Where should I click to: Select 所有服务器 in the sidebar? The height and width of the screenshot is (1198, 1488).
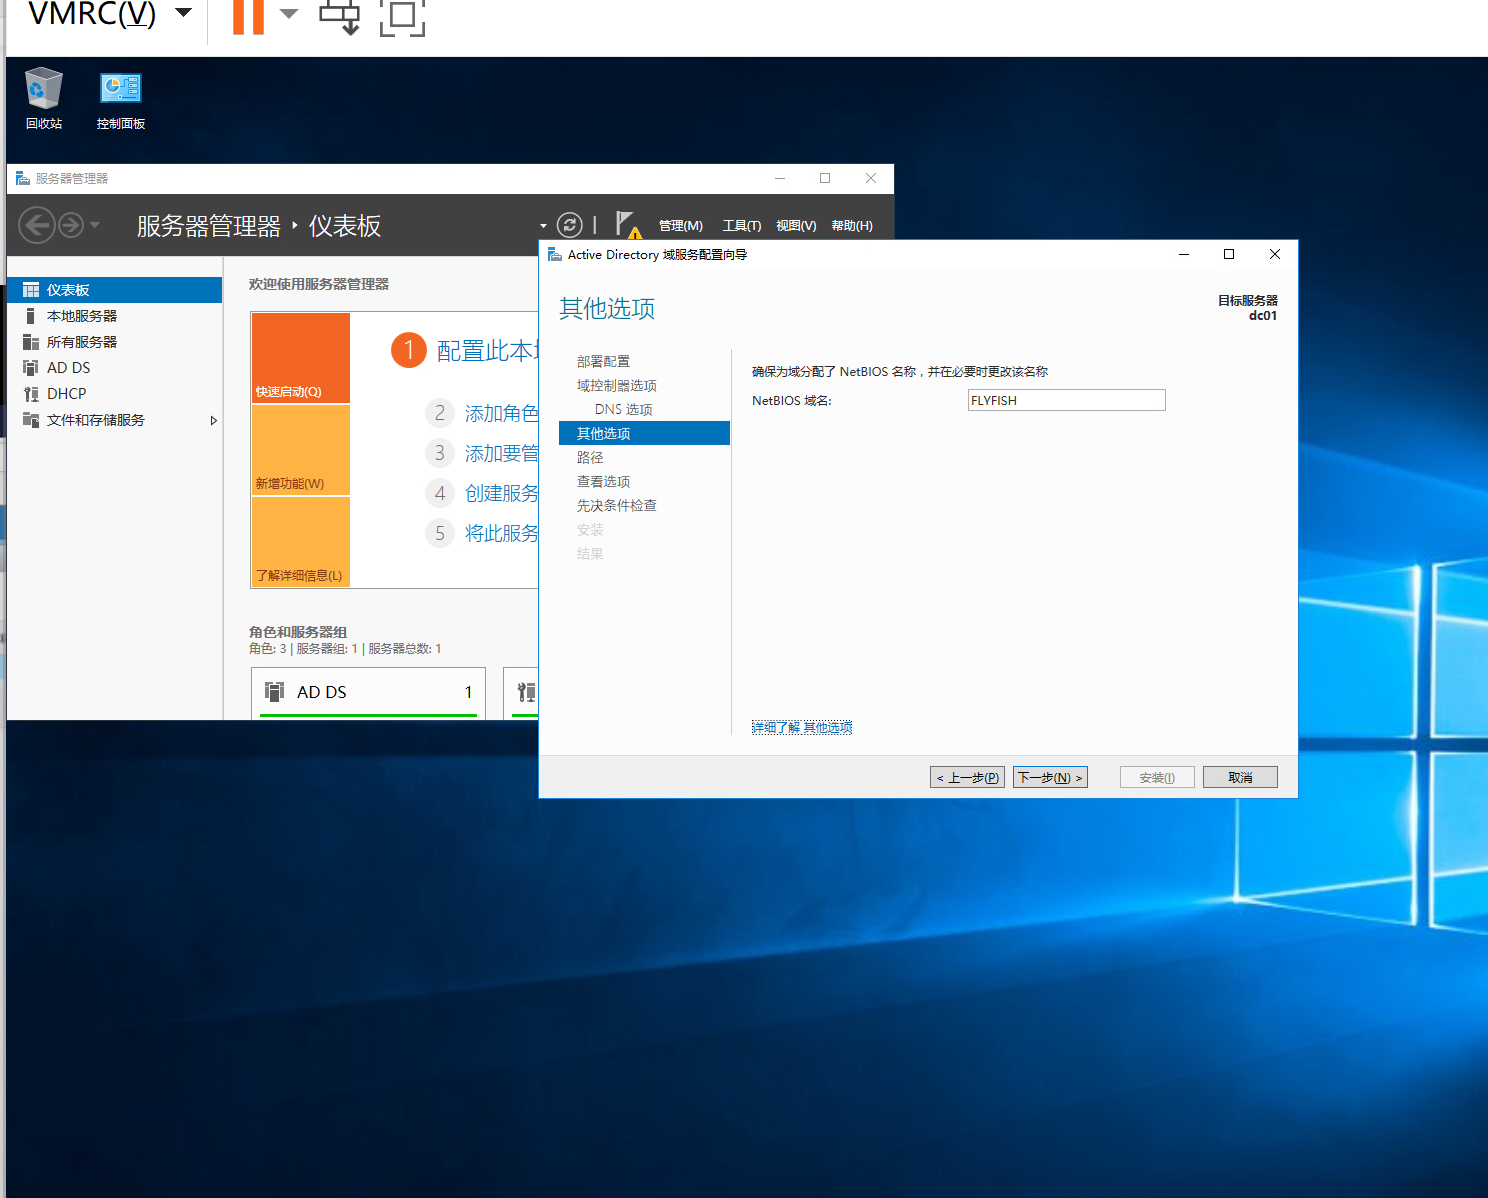pyautogui.click(x=114, y=342)
